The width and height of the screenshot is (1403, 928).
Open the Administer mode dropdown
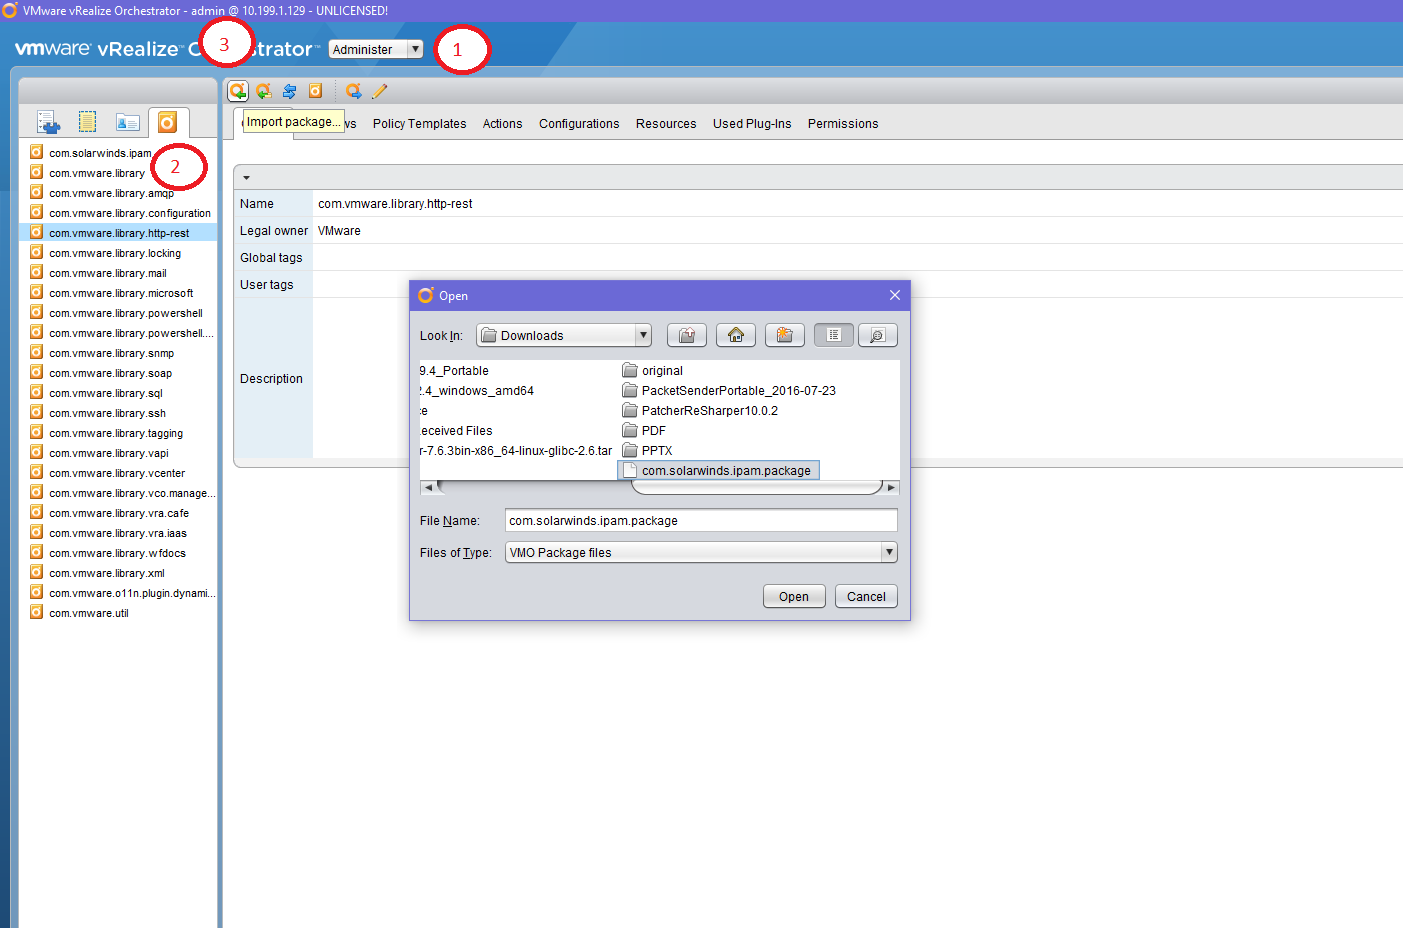click(376, 49)
